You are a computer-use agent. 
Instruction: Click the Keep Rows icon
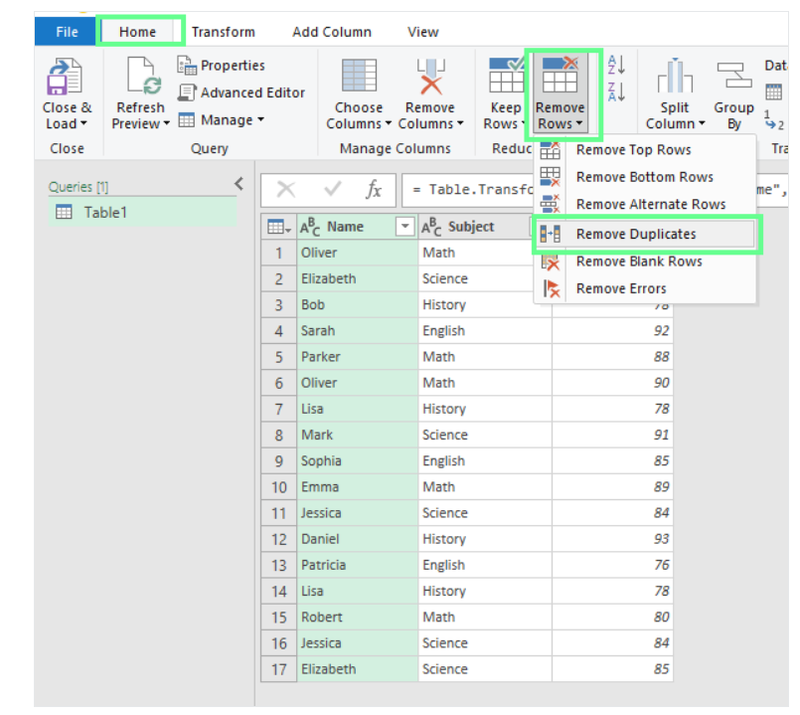pos(506,75)
